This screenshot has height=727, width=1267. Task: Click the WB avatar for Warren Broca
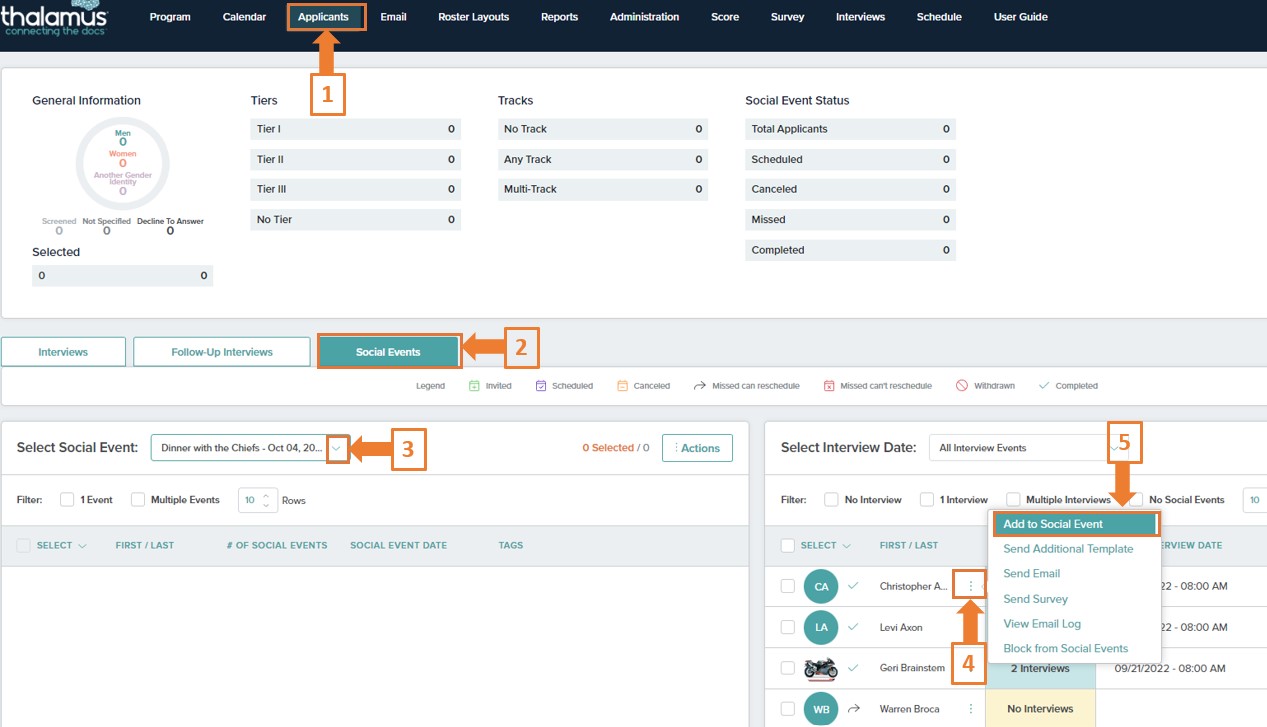(x=821, y=709)
